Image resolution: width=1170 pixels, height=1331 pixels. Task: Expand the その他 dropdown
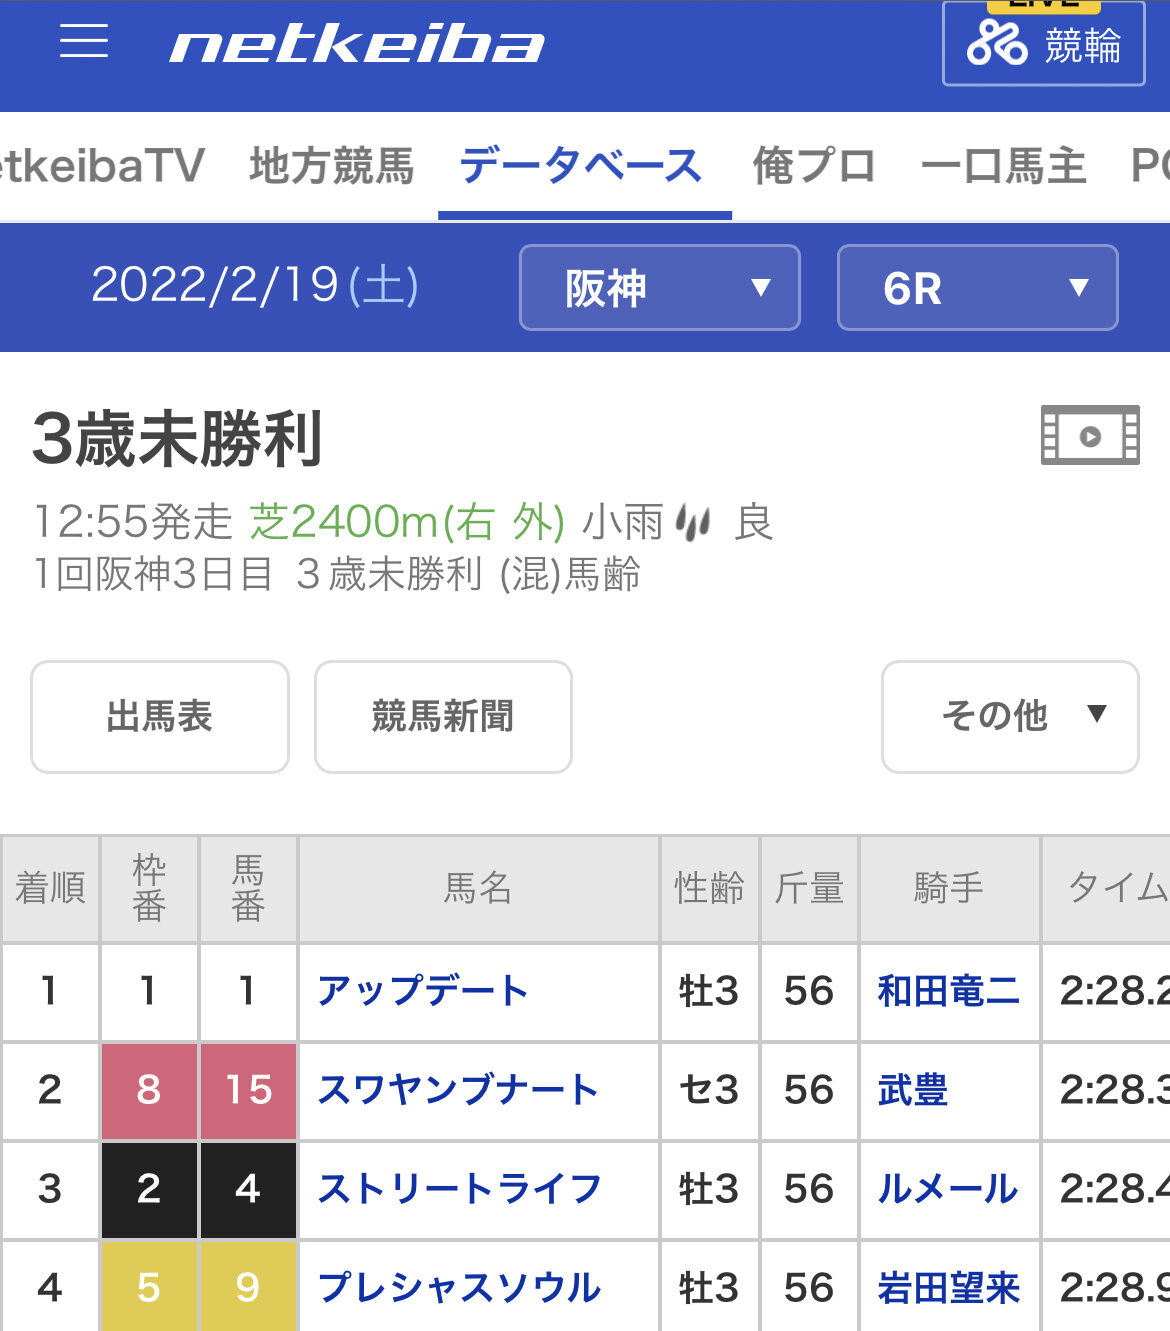click(1010, 716)
